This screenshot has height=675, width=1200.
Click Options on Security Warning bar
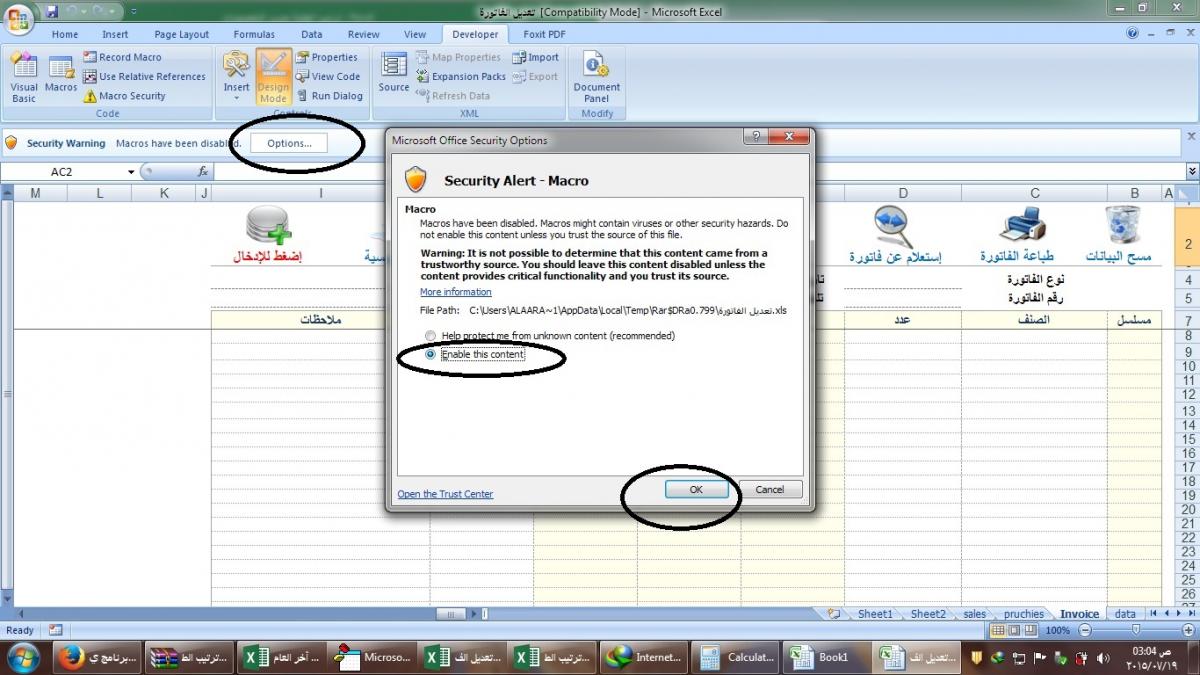(x=289, y=143)
